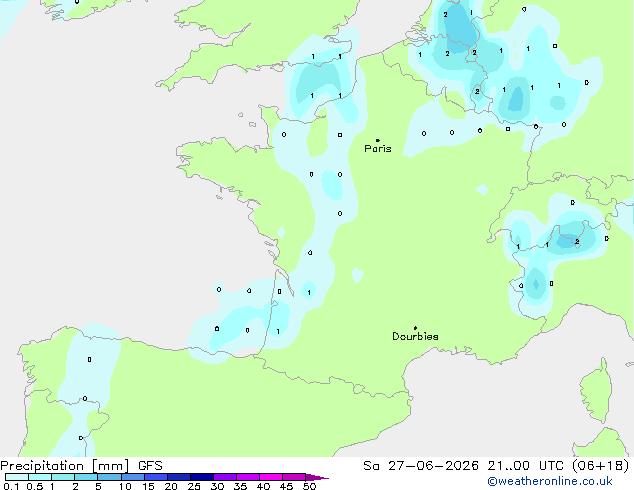Click the '21..00 UTC' forecast time
Image resolution: width=634 pixels, height=490 pixels.
click(x=526, y=466)
